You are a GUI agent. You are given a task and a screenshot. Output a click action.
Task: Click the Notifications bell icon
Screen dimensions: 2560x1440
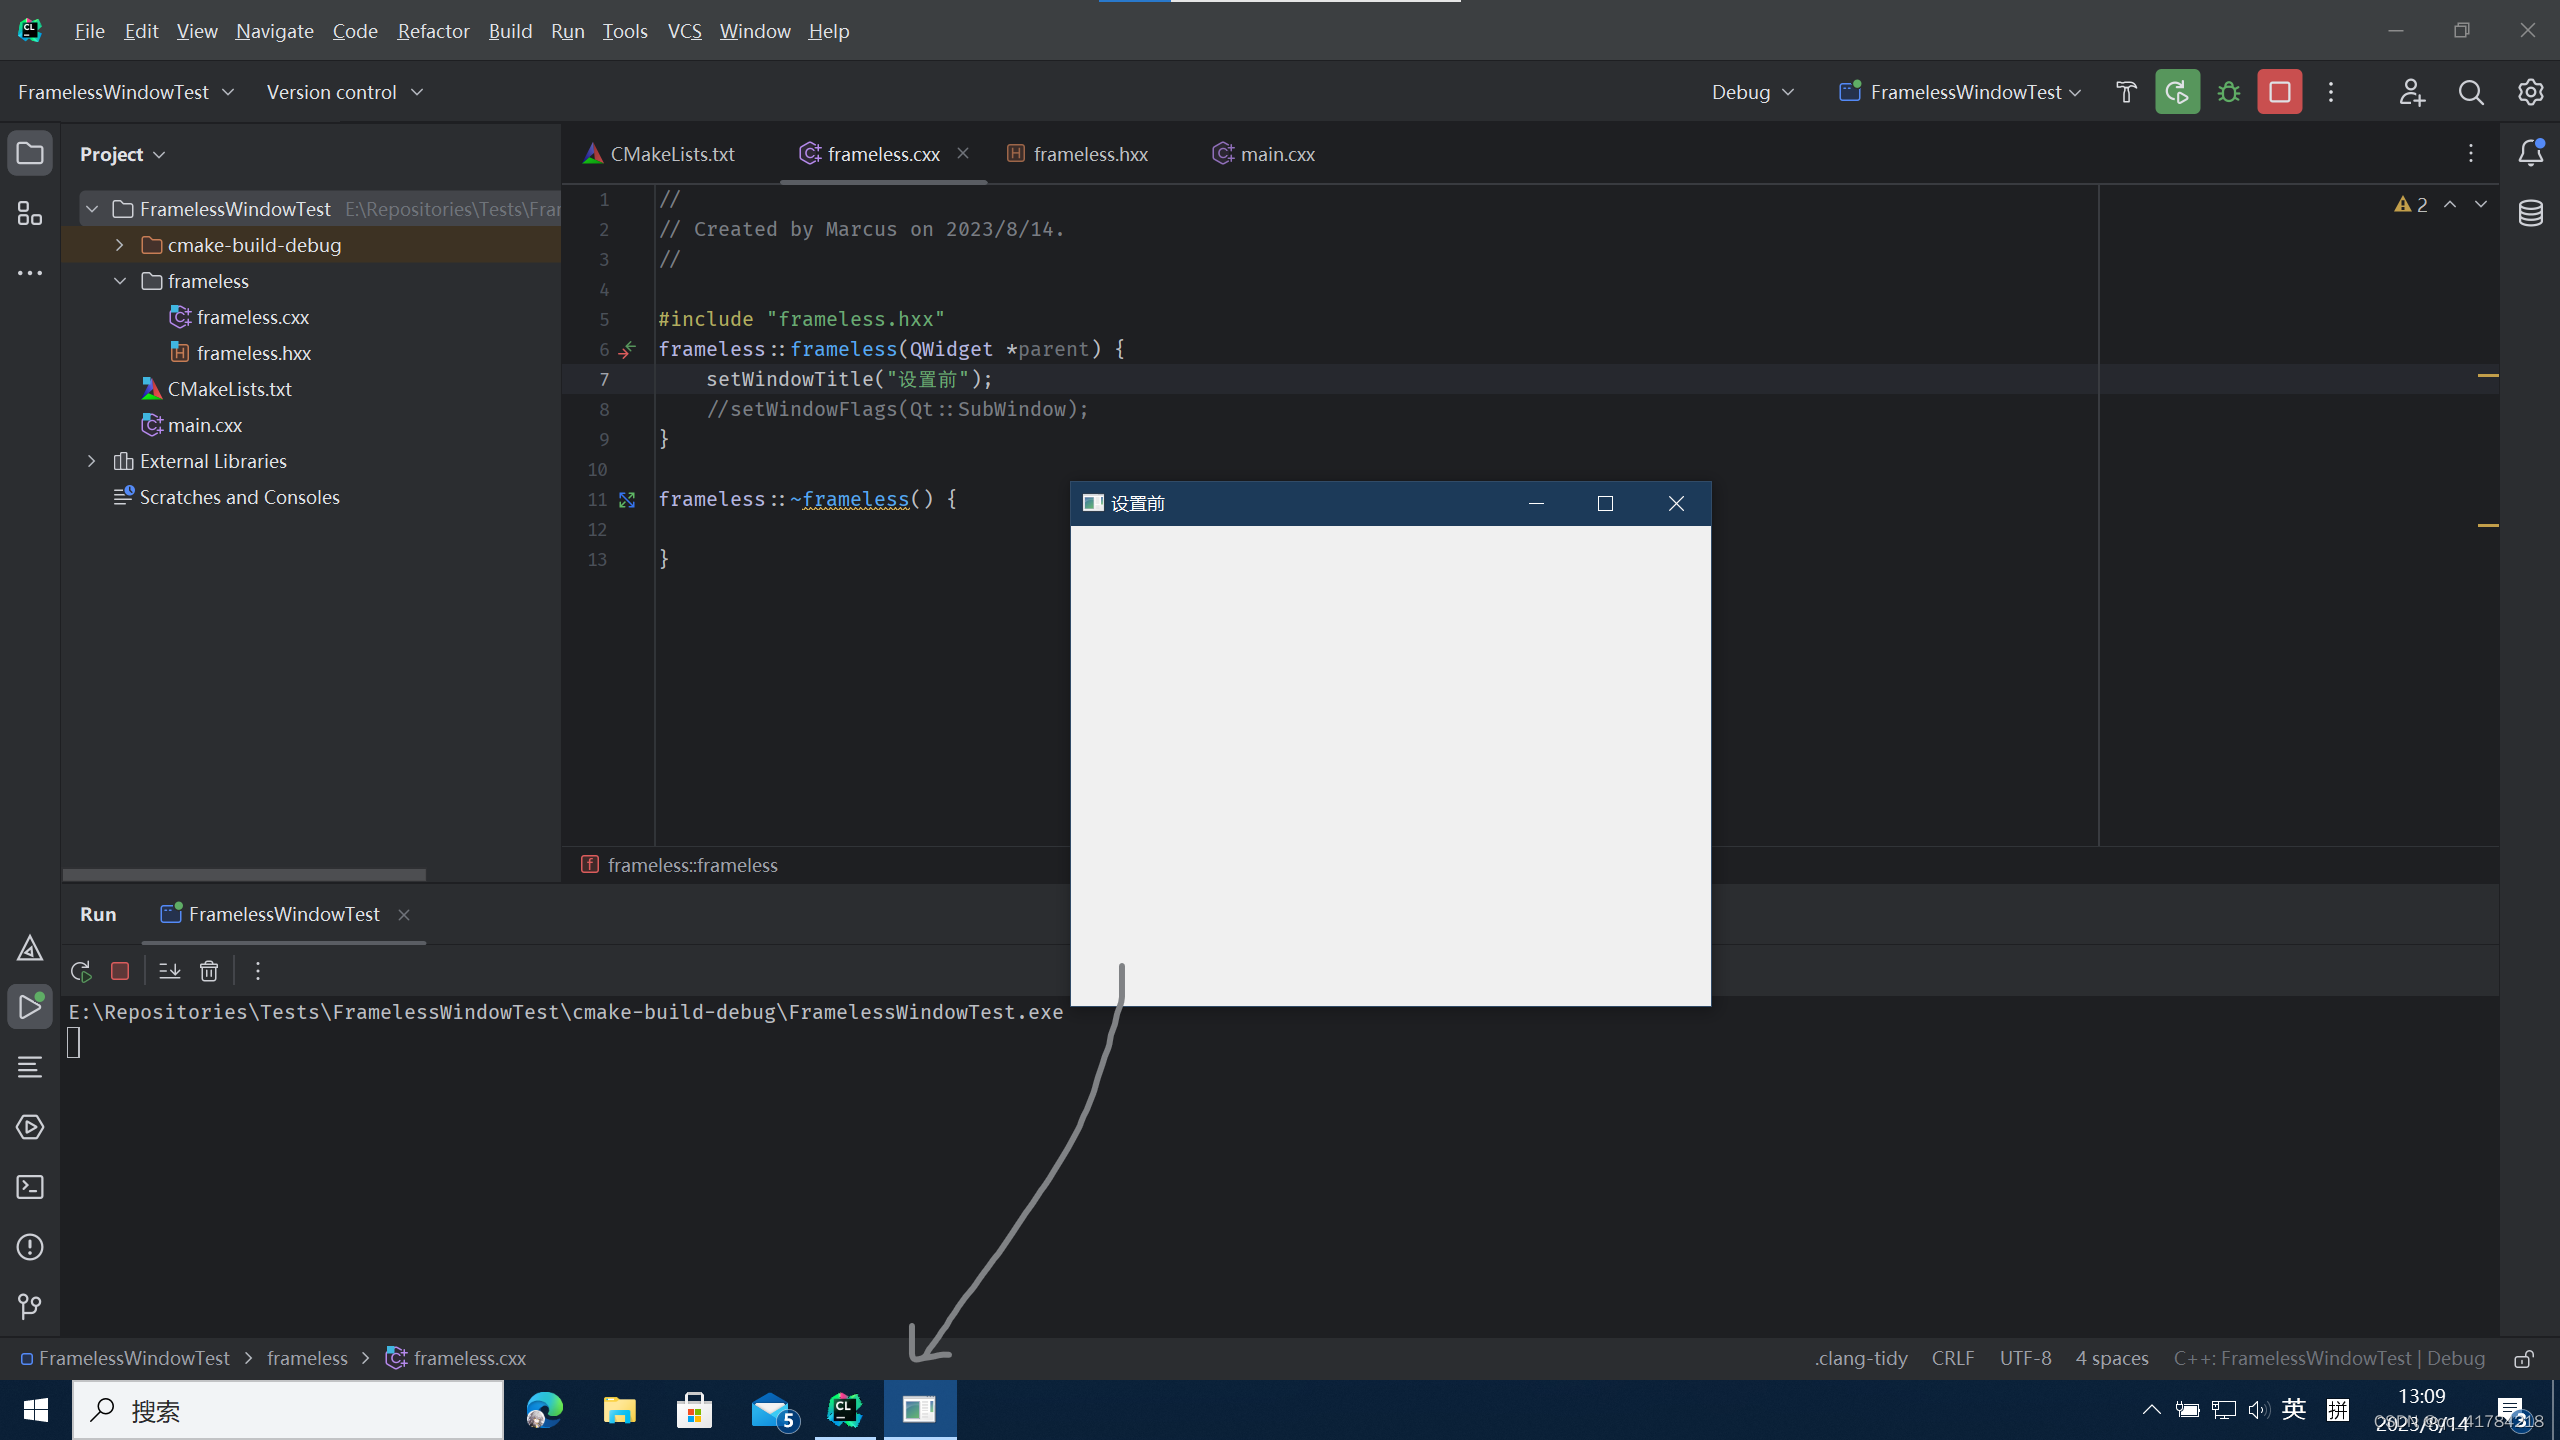pyautogui.click(x=2532, y=155)
